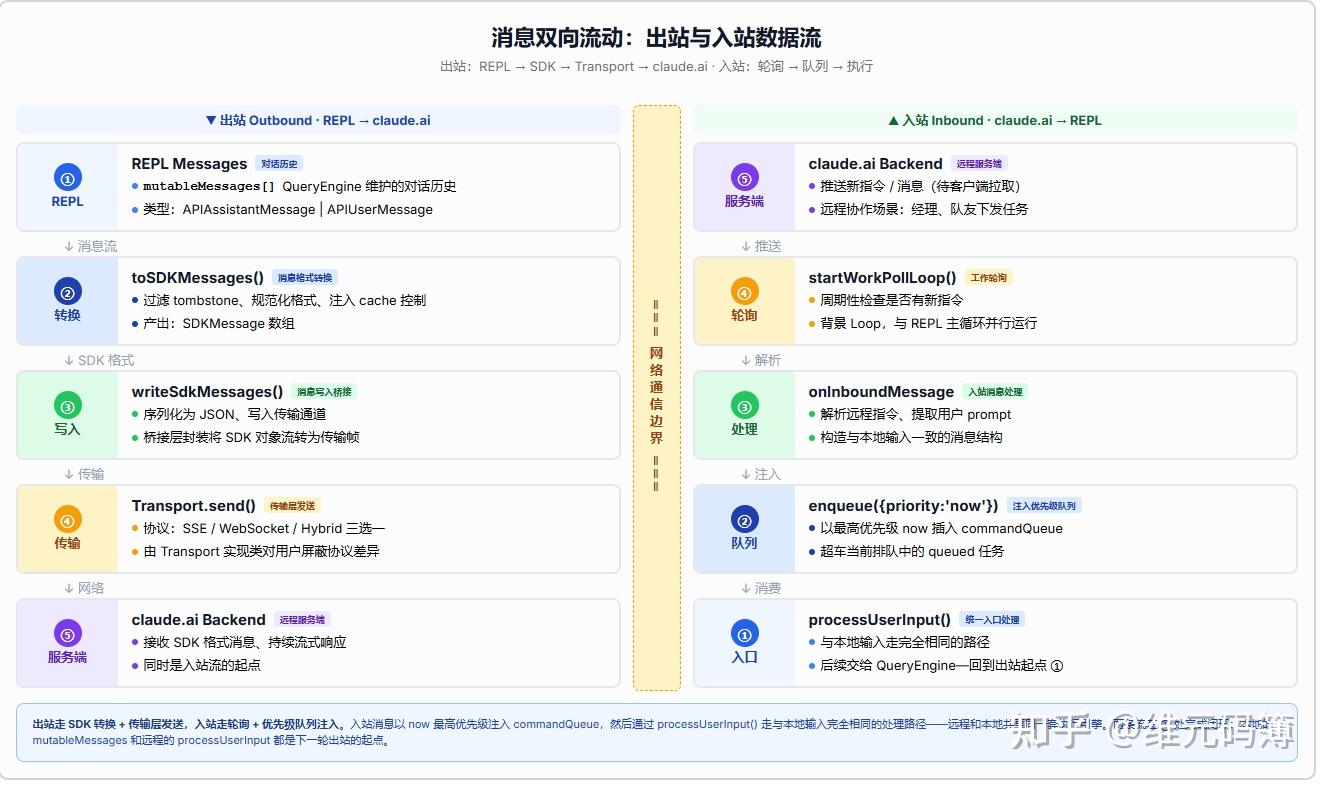Image resolution: width=1328 pixels, height=786 pixels.
Task: Collapse the 出站 Outbound section header
Action: pos(318,120)
